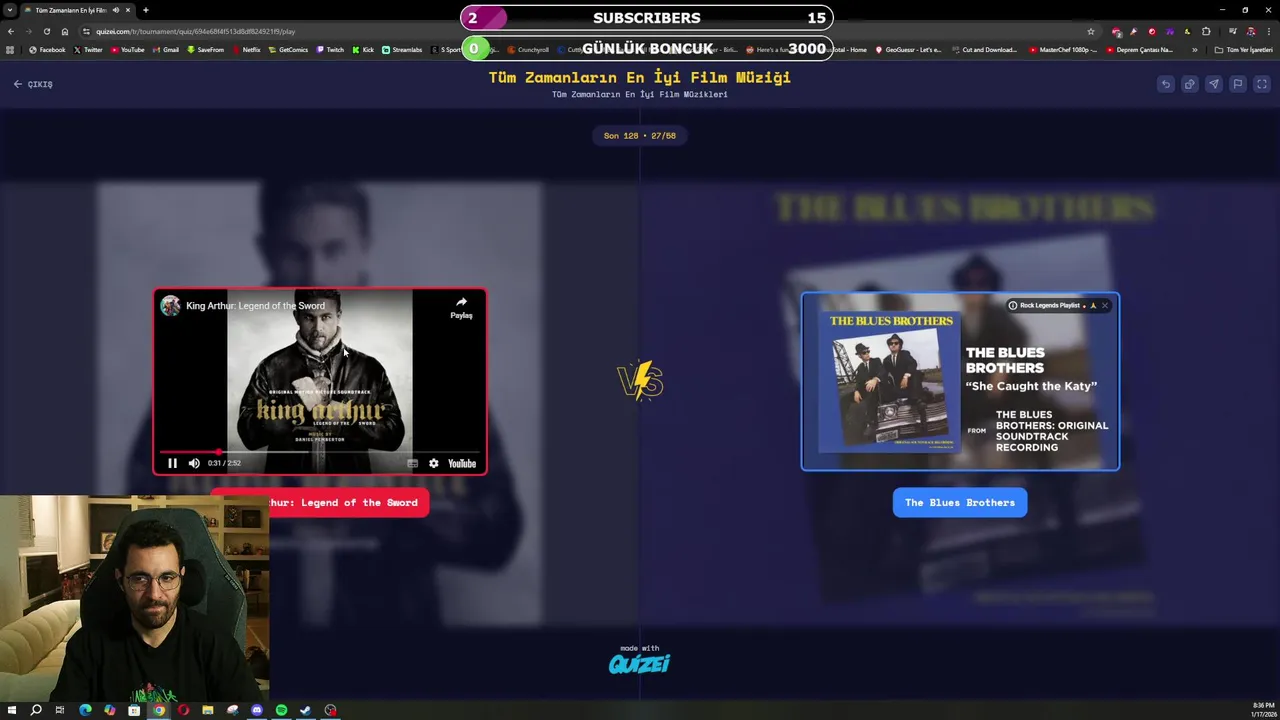Open the Twitch bookmark
This screenshot has width=1280, height=720.
click(330, 49)
